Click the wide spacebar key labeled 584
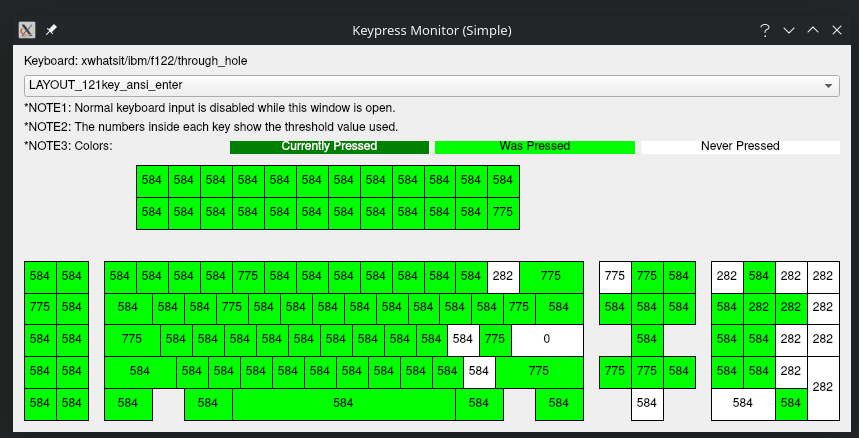Image resolution: width=859 pixels, height=438 pixels. [343, 403]
